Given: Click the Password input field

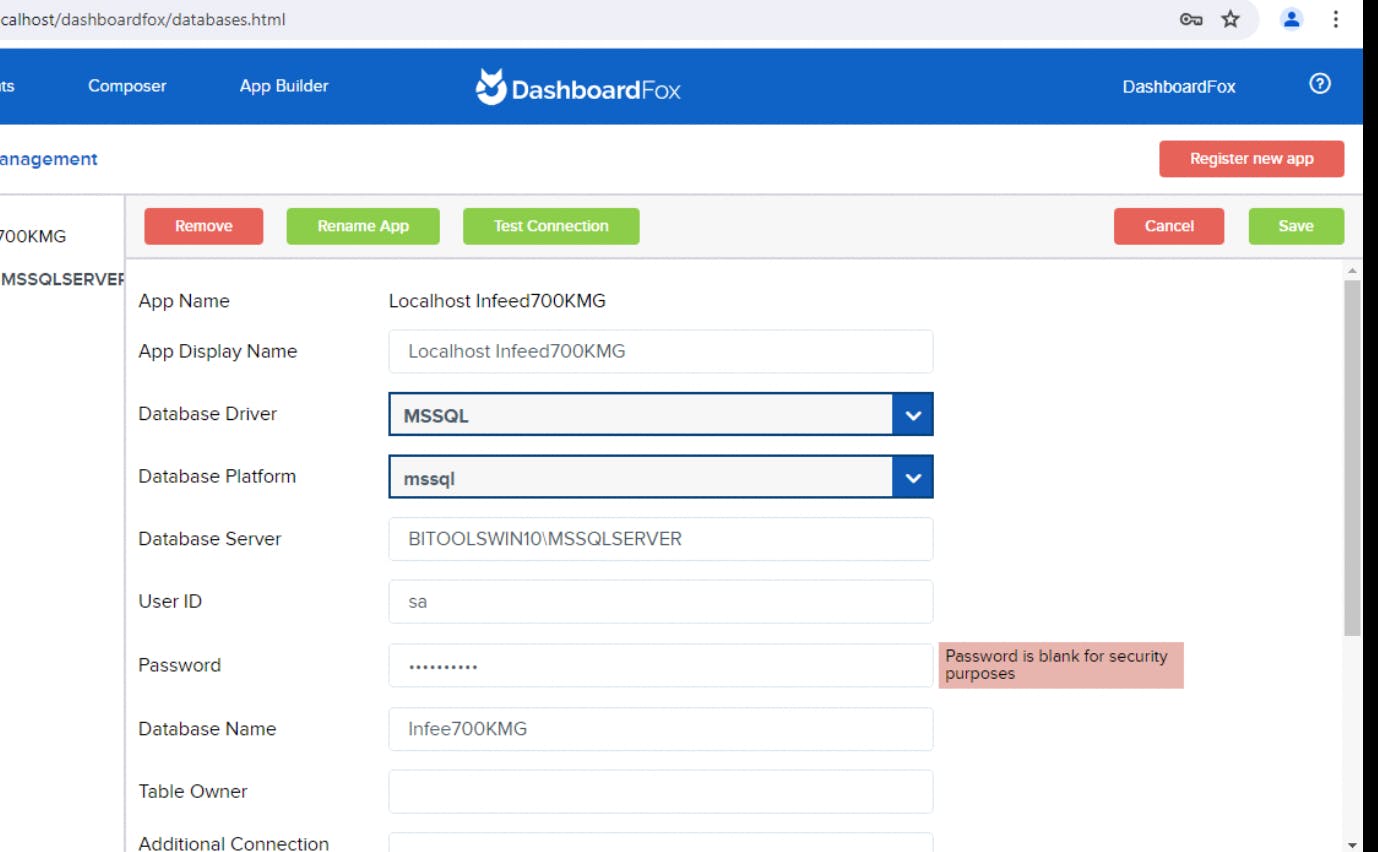Looking at the screenshot, I should coord(661,665).
